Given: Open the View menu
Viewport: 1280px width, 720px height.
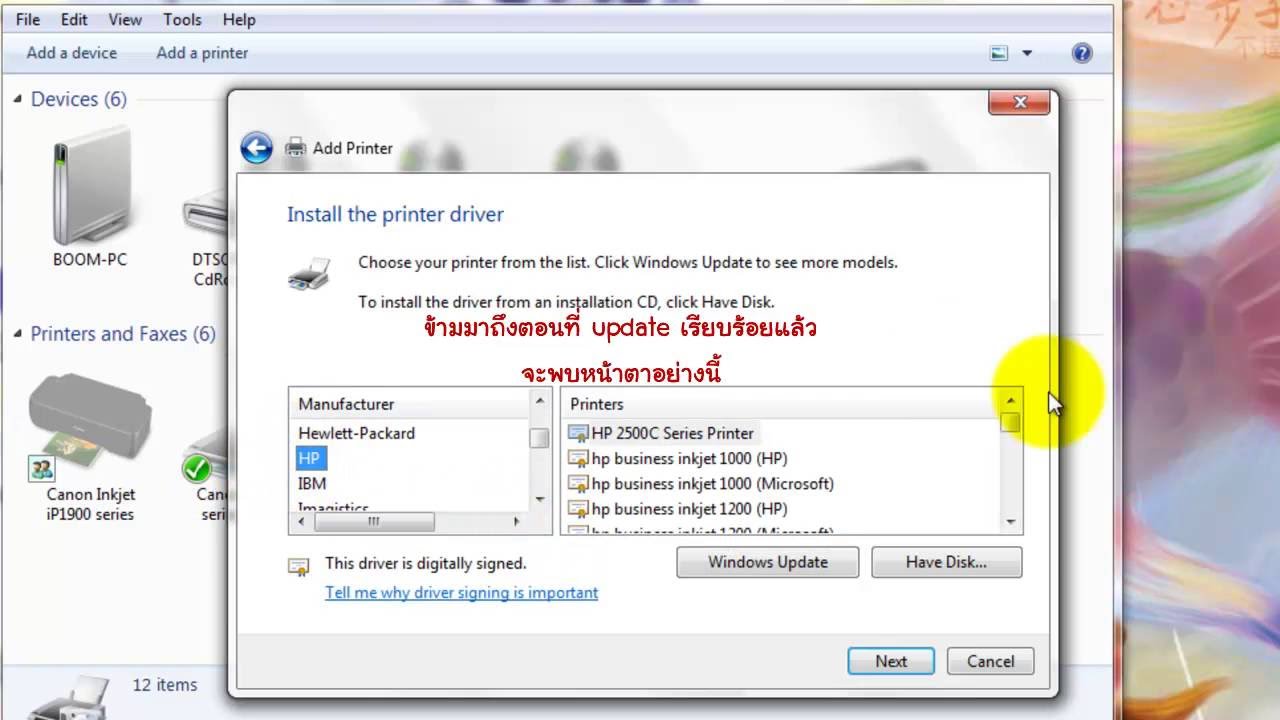Looking at the screenshot, I should tap(125, 19).
